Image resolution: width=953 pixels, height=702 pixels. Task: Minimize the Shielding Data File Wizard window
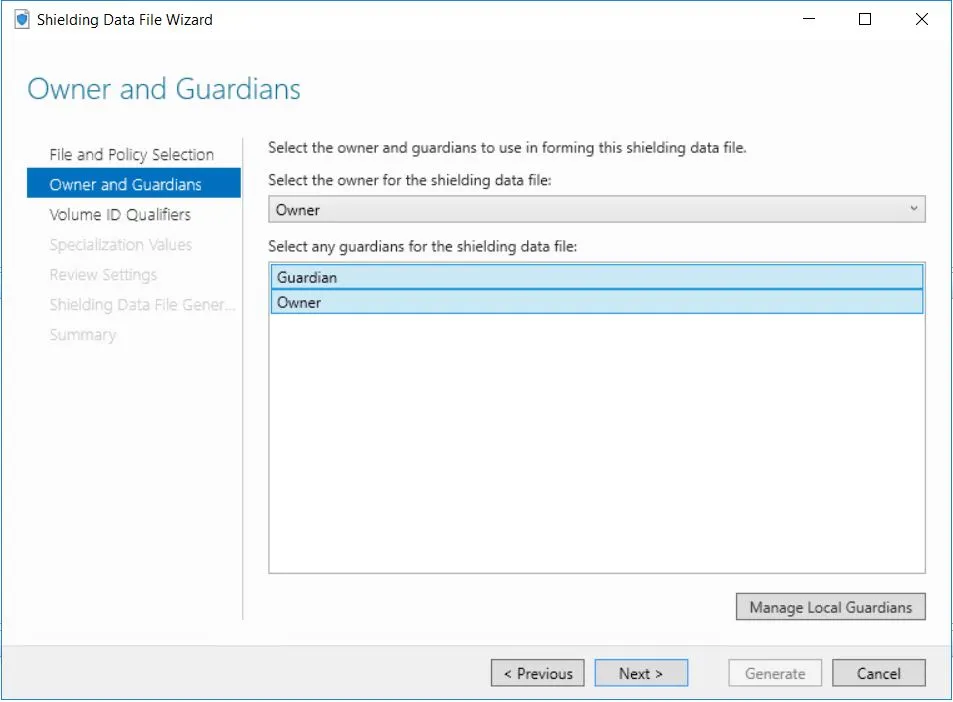tap(810, 19)
